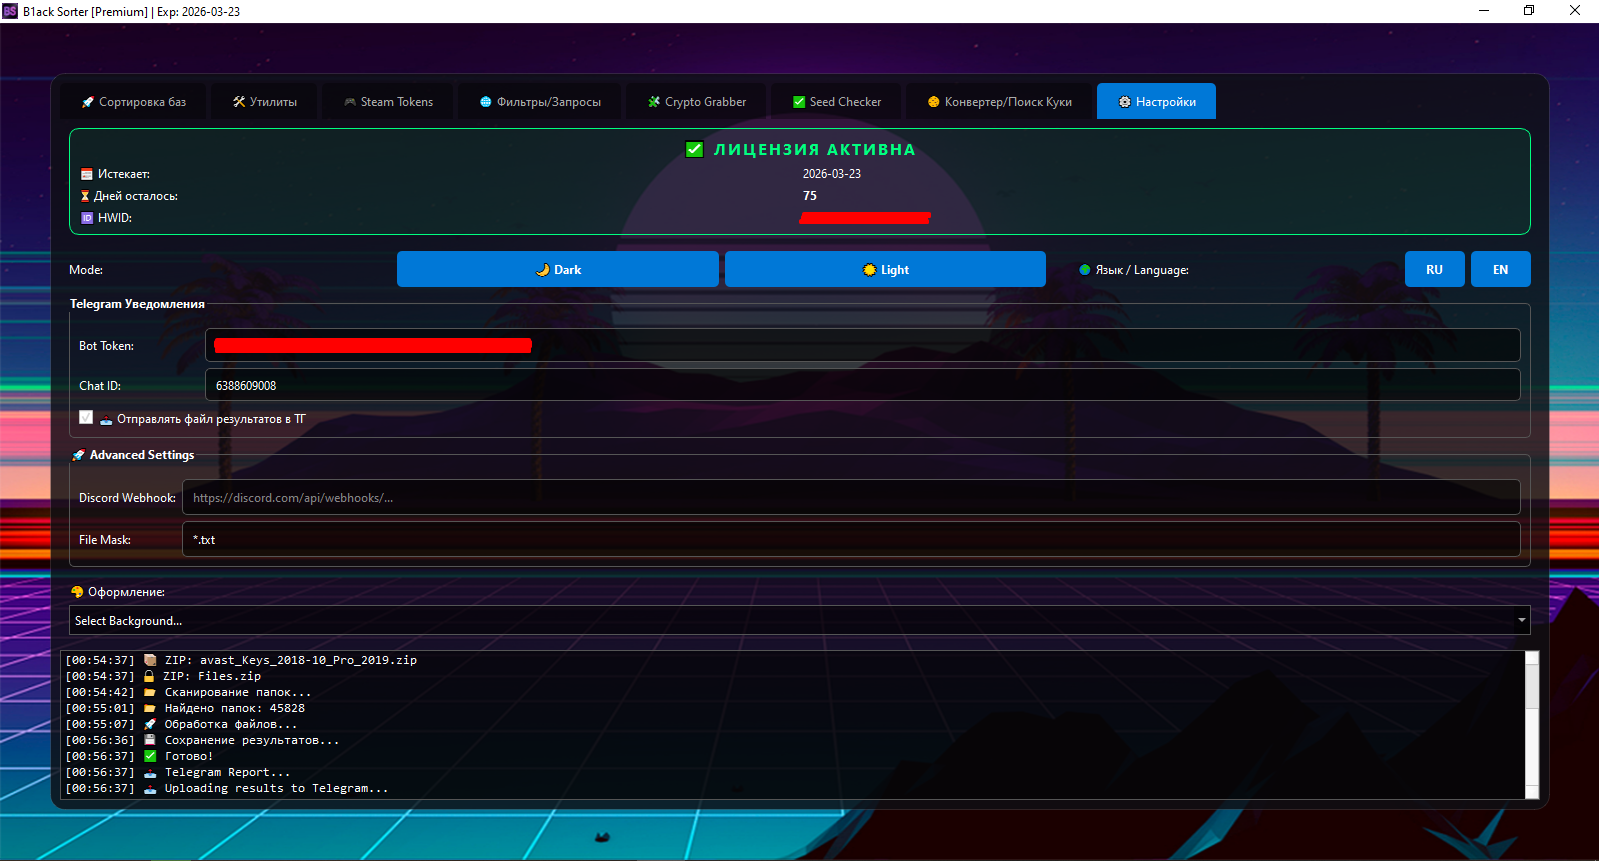Switch the language to EN
The width and height of the screenshot is (1599, 861).
coord(1500,270)
